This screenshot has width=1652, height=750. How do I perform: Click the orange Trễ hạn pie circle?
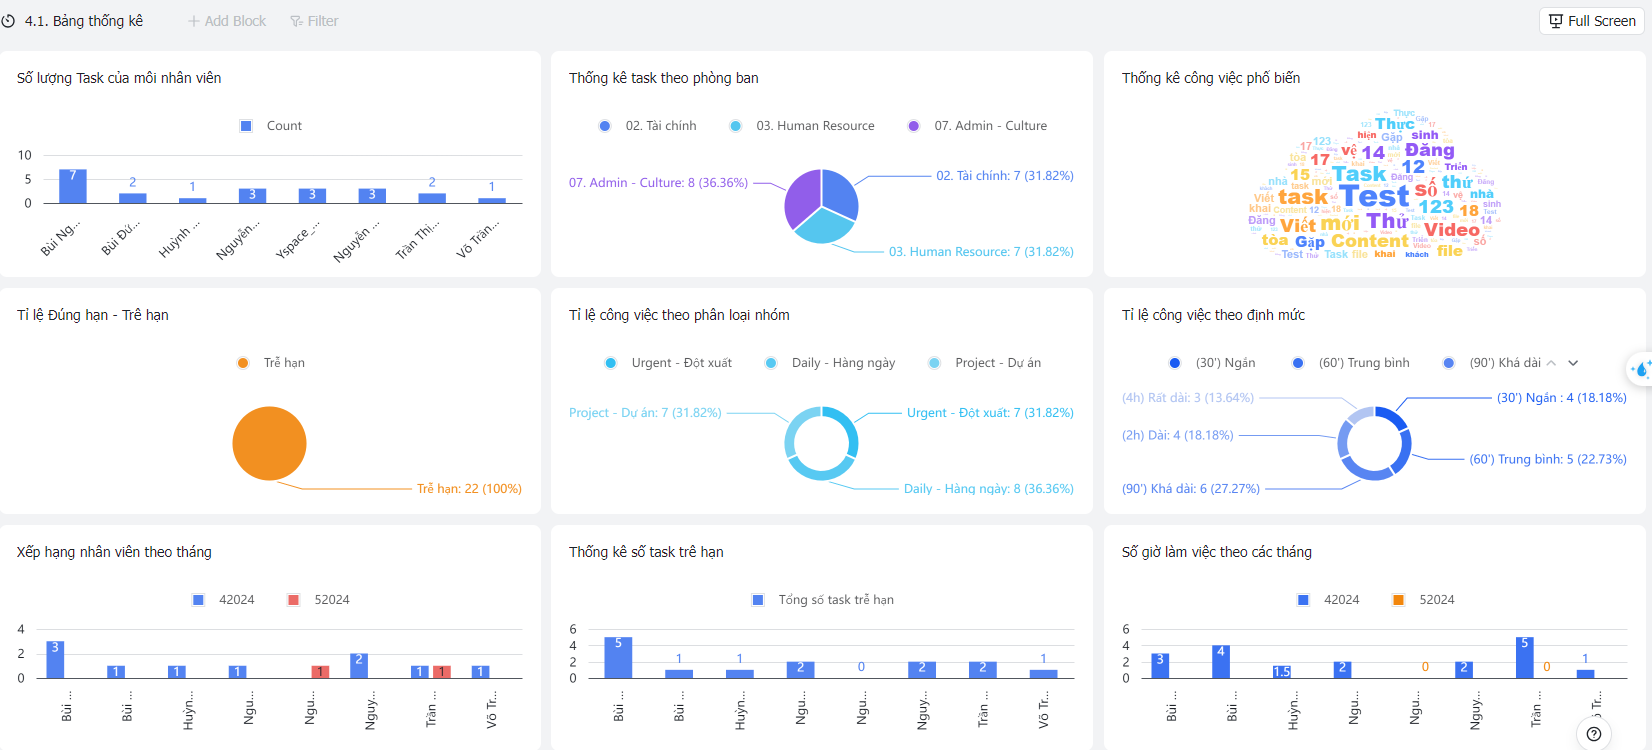point(269,443)
